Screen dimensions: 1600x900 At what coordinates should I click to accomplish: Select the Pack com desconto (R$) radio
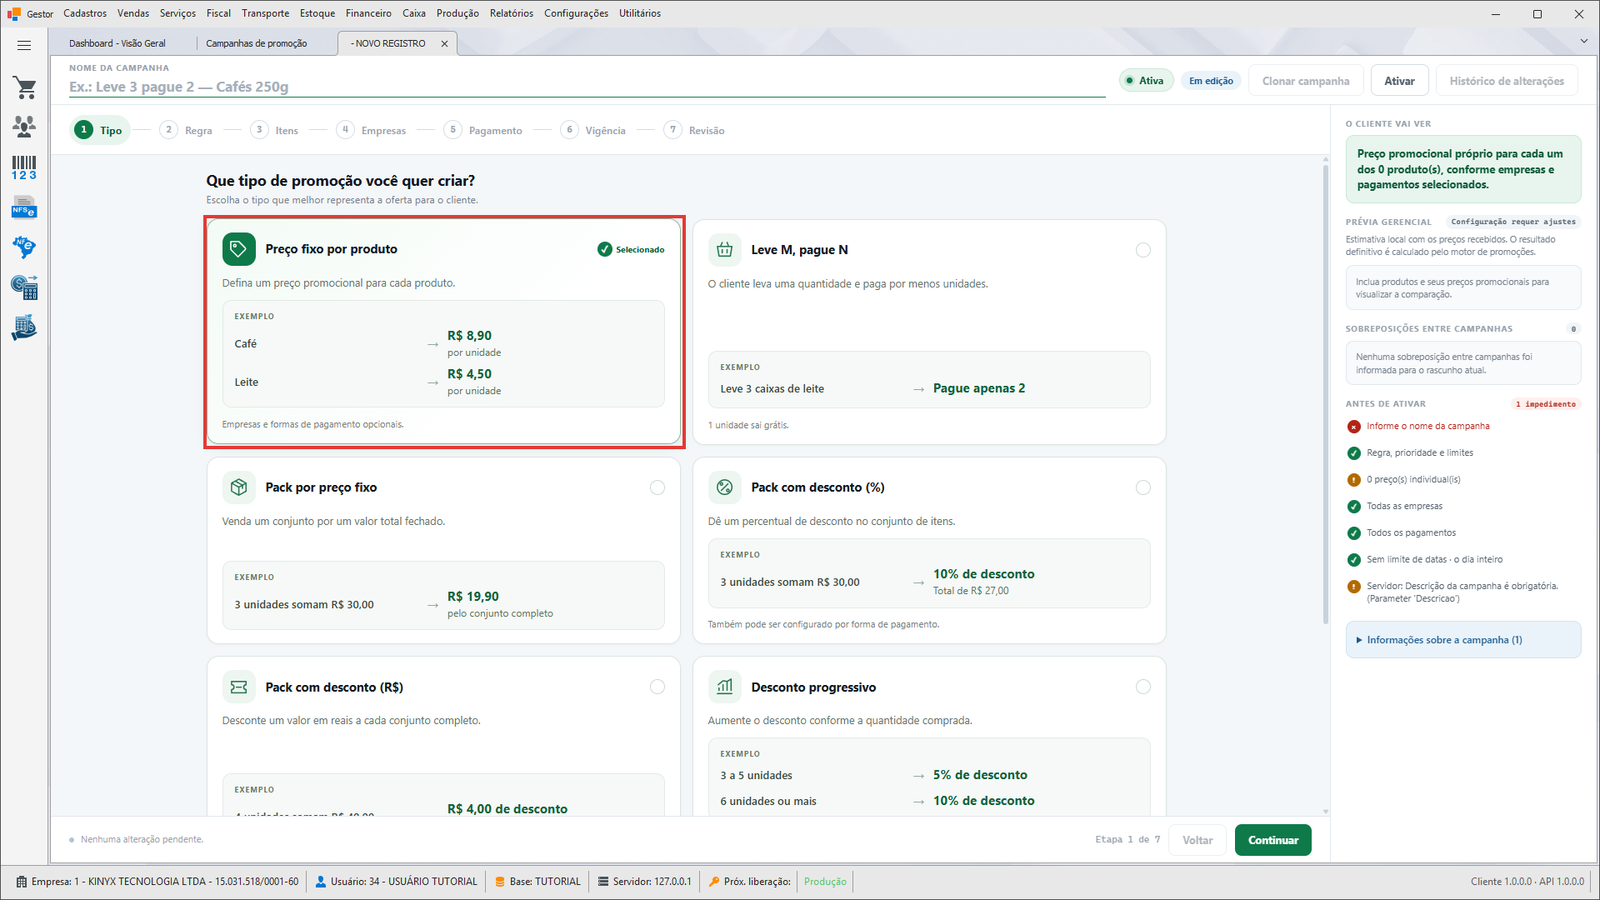657,687
